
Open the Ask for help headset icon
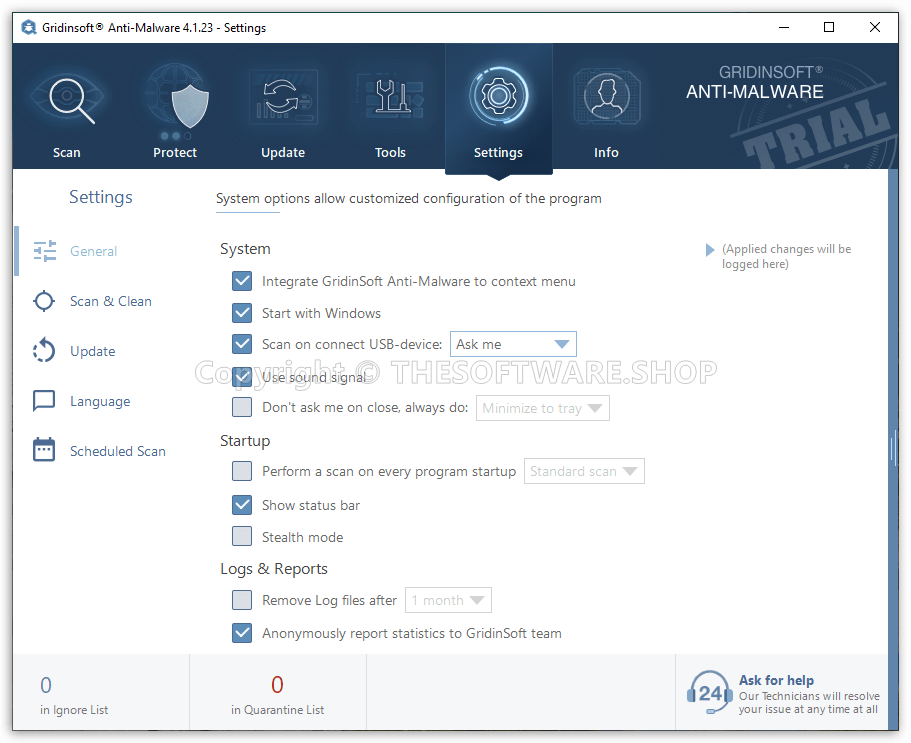coord(709,692)
